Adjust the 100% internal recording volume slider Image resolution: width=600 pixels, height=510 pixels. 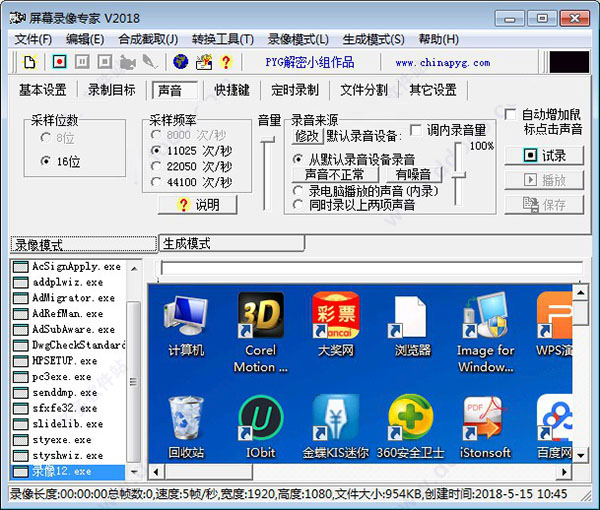tap(458, 176)
